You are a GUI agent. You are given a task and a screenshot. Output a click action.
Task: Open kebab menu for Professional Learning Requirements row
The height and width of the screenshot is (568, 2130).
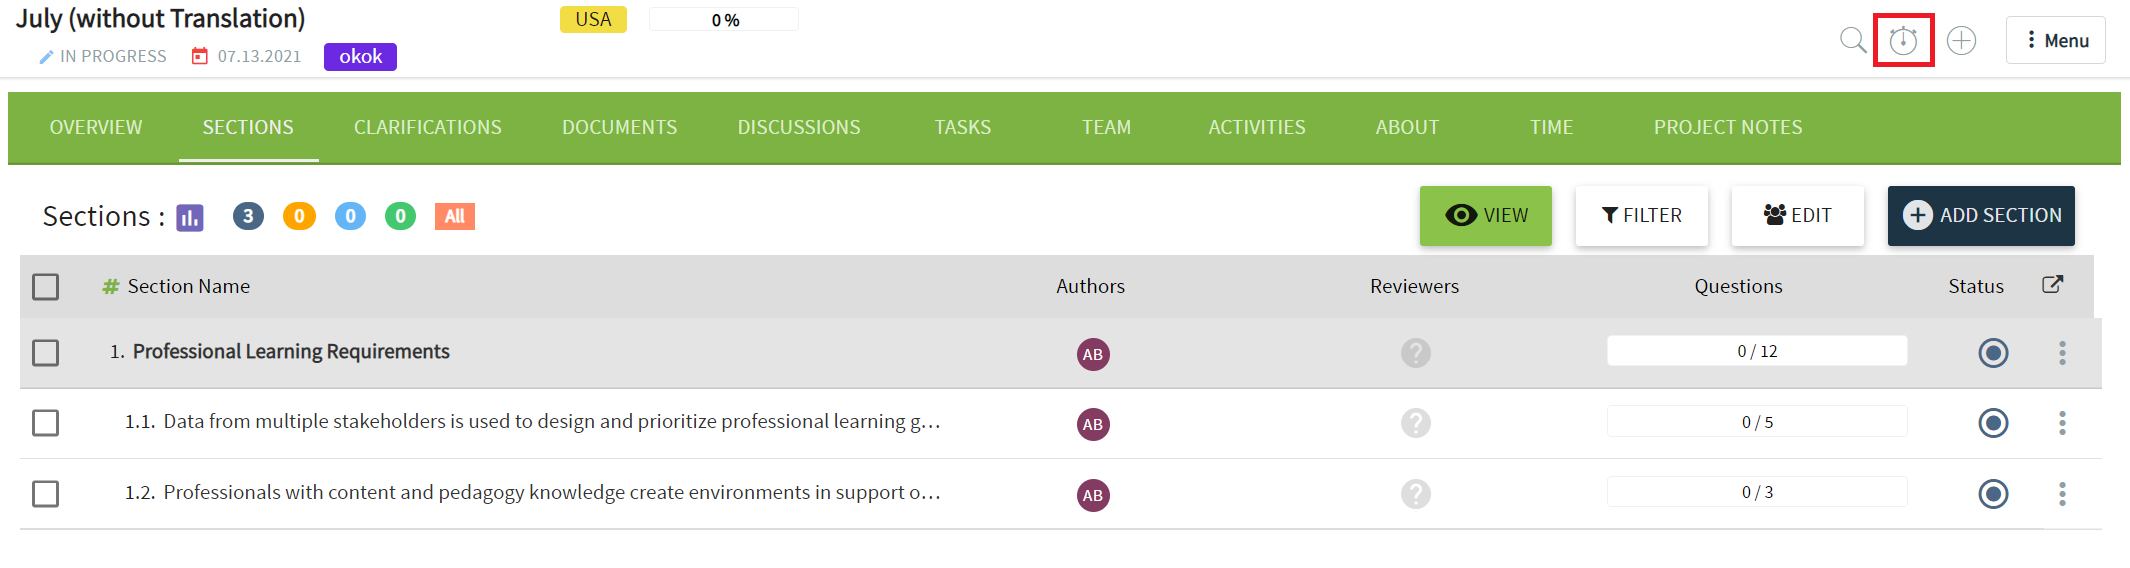tap(2062, 353)
